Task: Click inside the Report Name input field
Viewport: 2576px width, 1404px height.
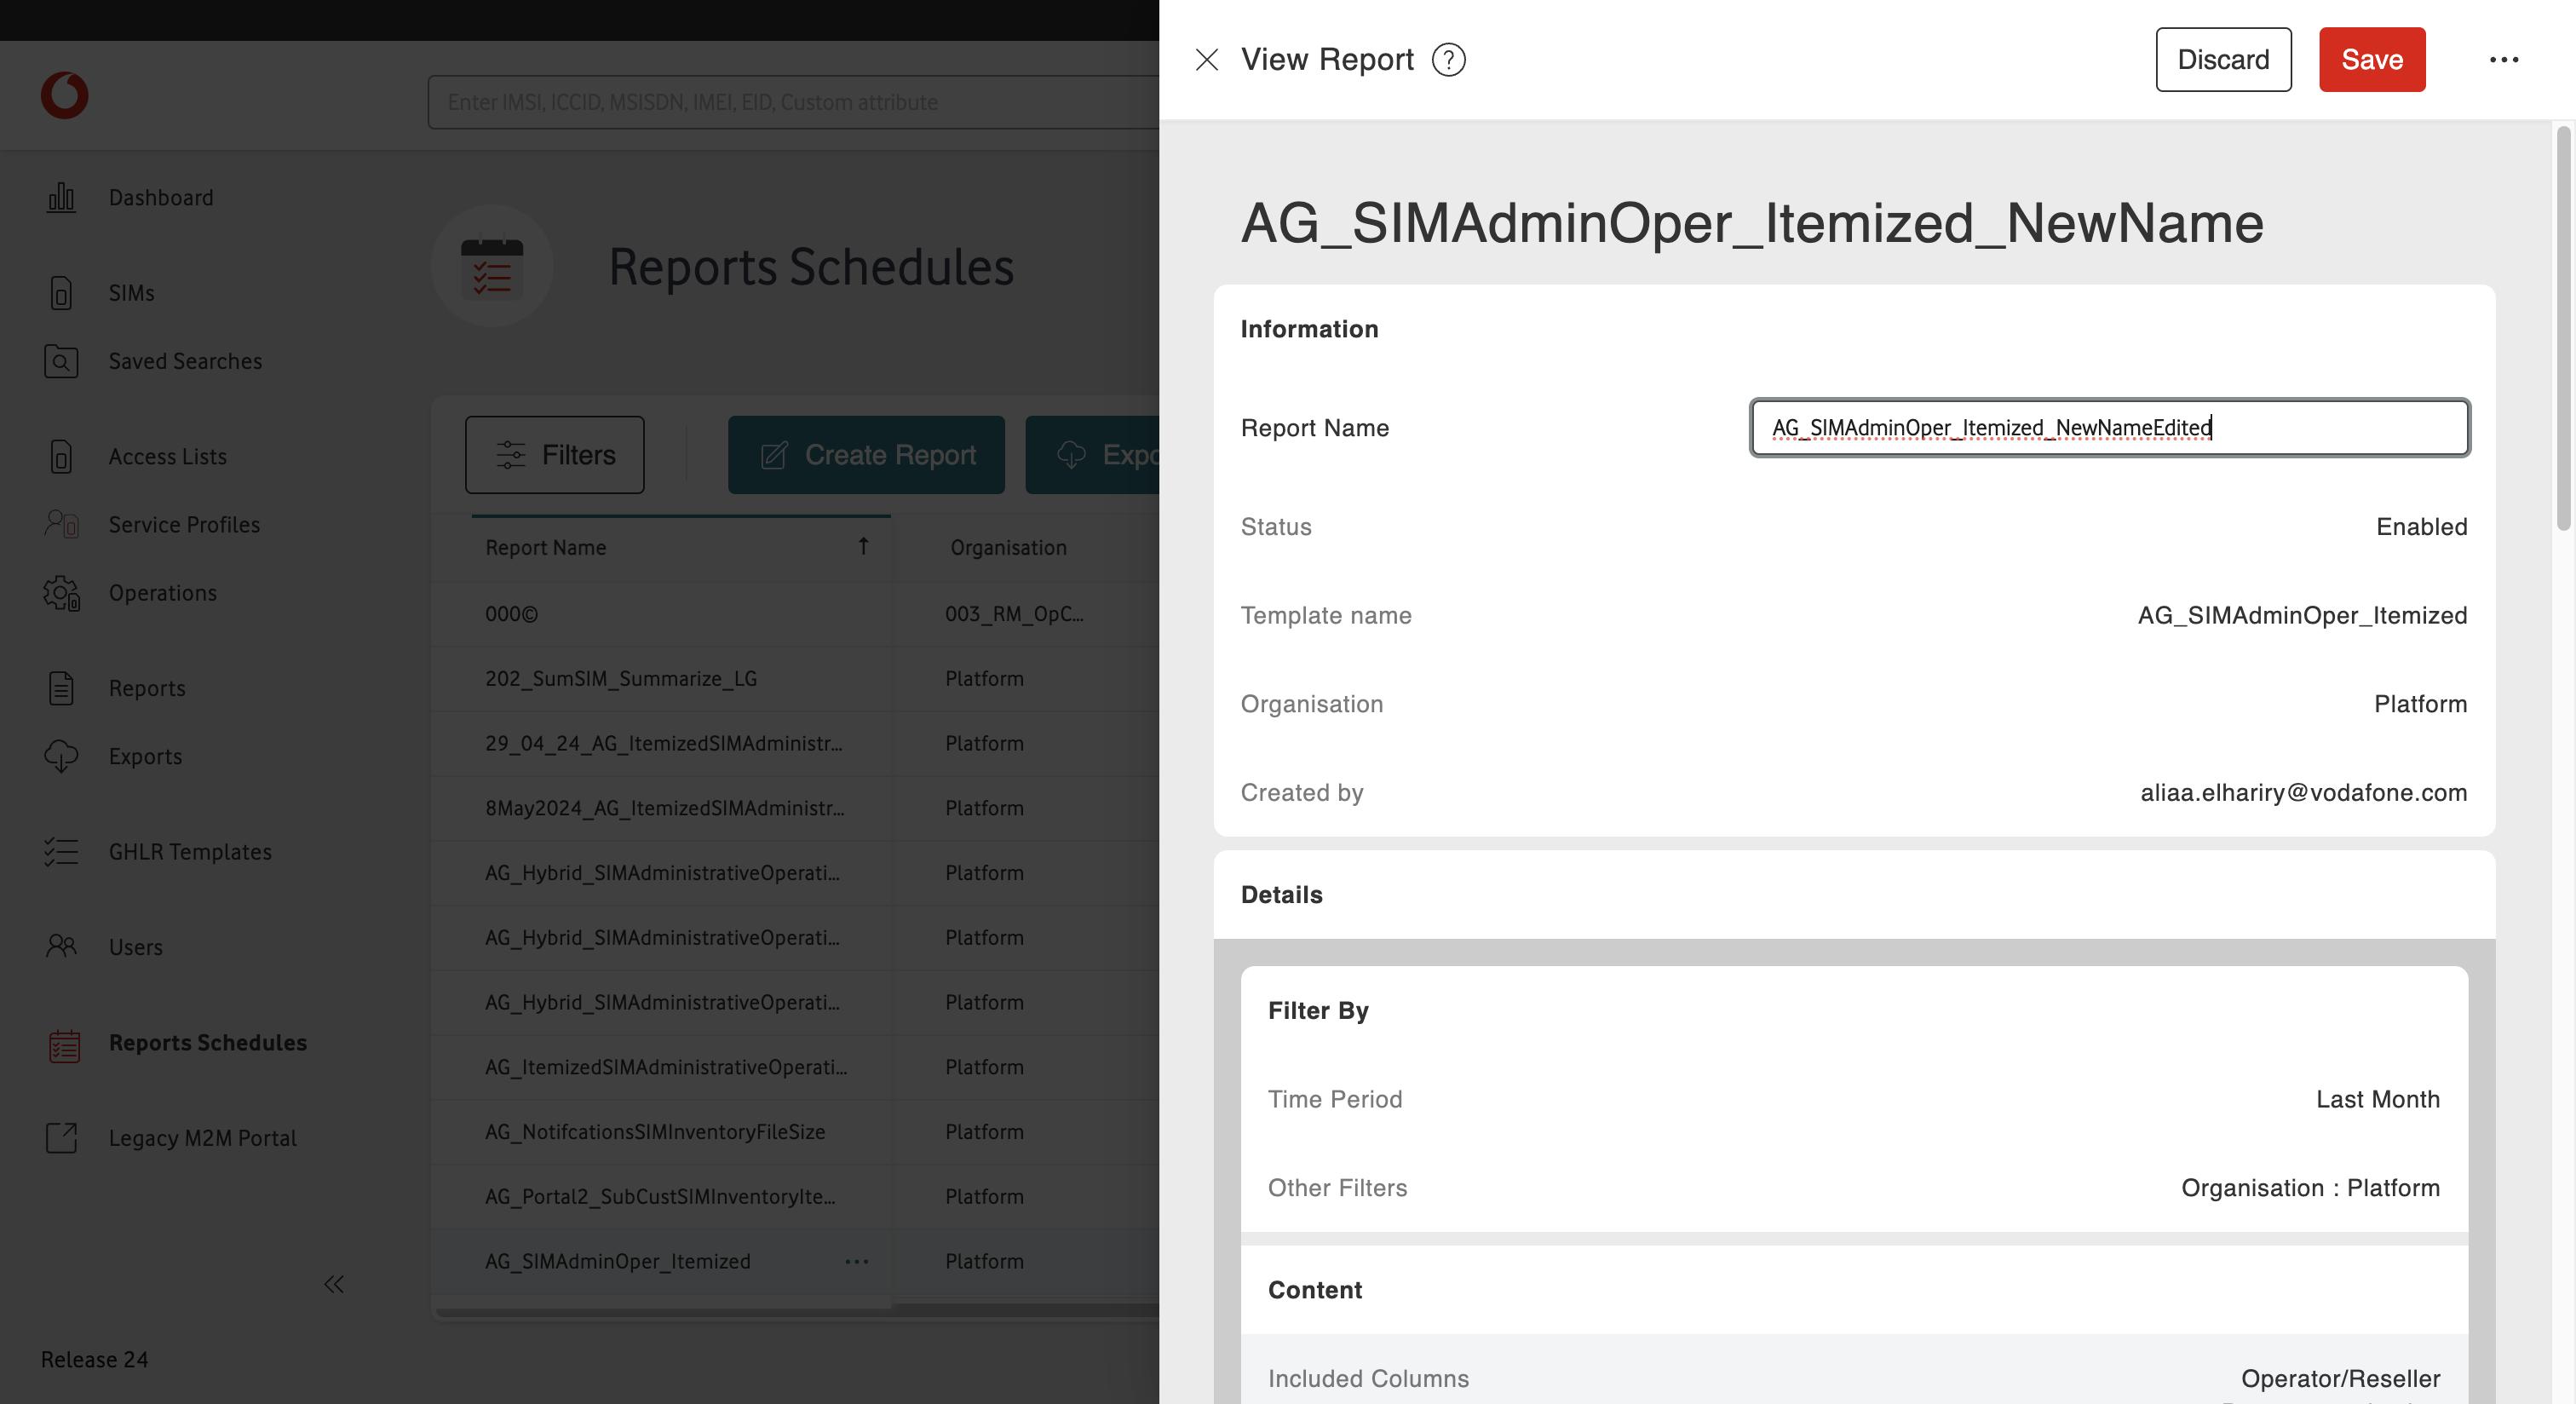Action: click(x=2110, y=428)
